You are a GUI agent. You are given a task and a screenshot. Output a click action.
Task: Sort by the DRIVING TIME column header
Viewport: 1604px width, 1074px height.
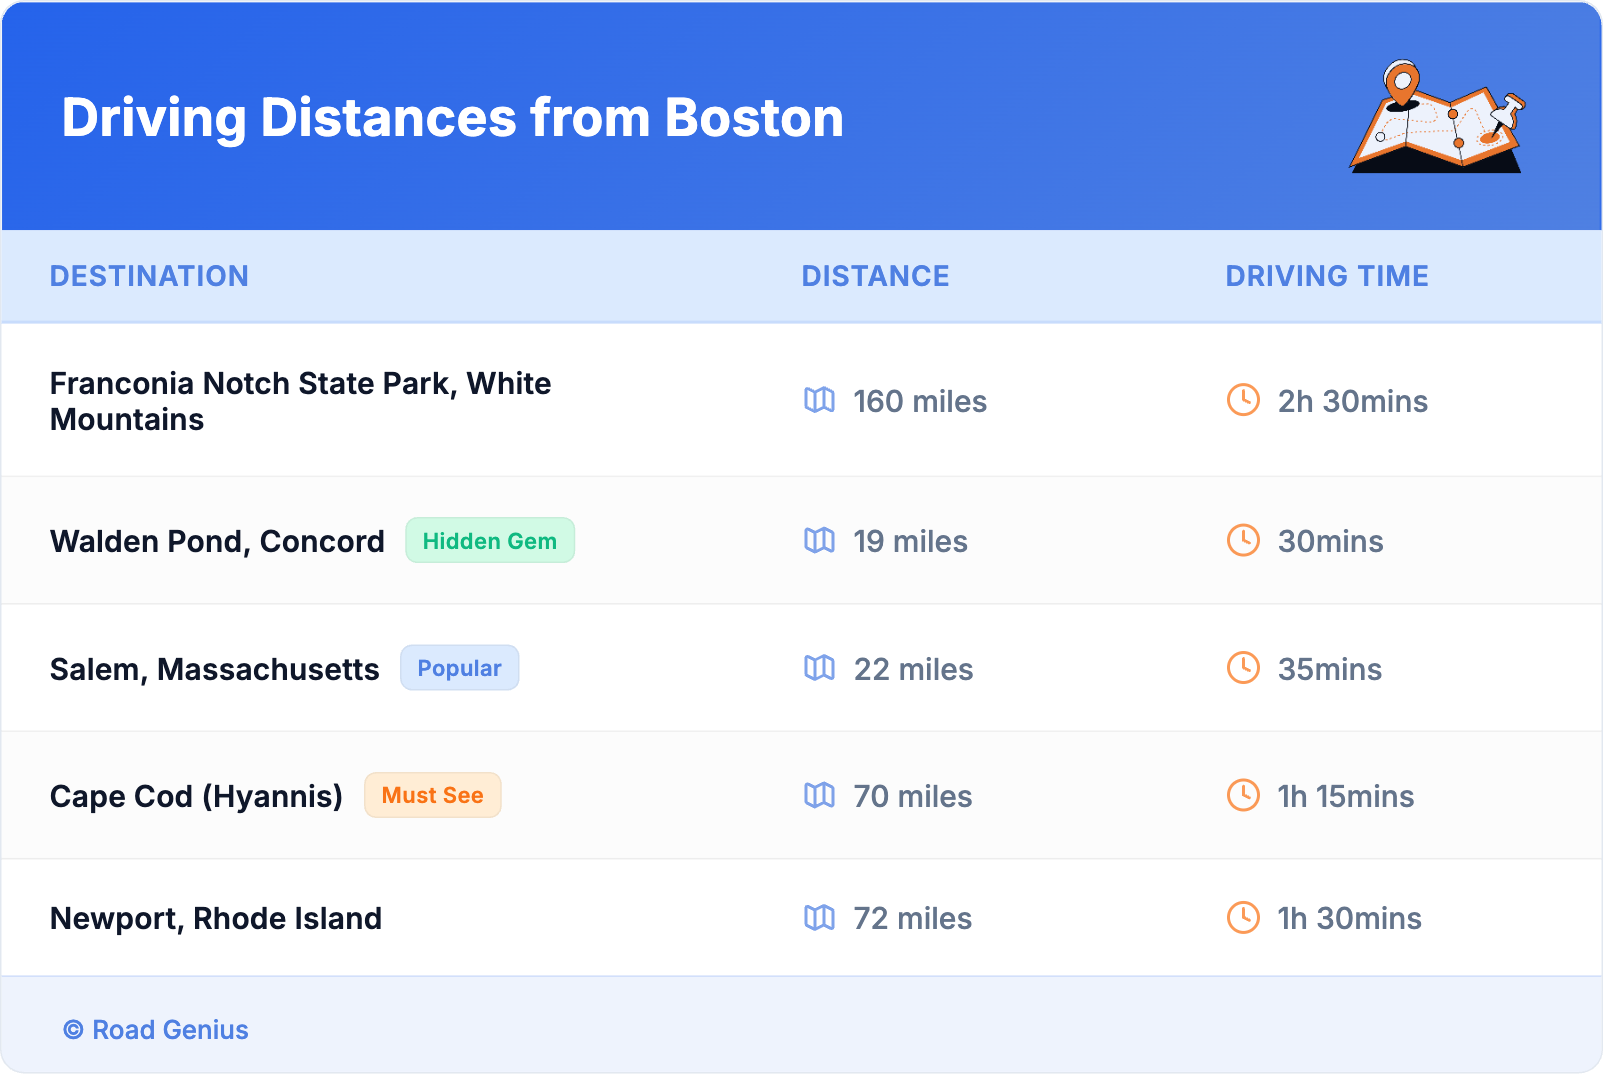click(1327, 276)
